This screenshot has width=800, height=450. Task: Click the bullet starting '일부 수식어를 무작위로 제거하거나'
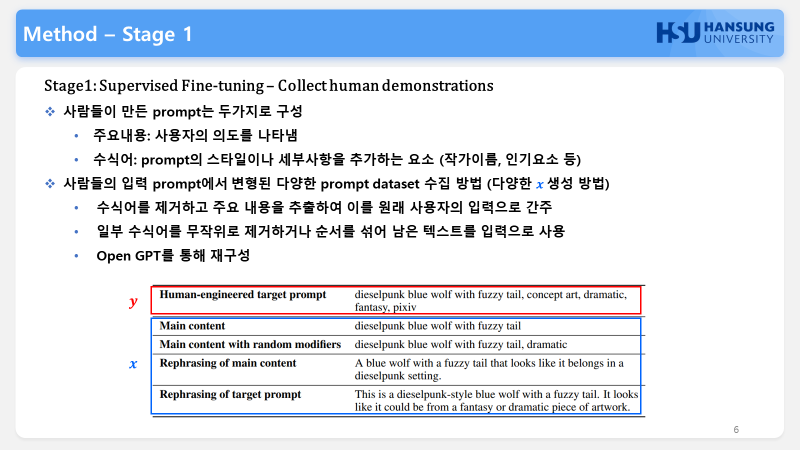pos(331,231)
